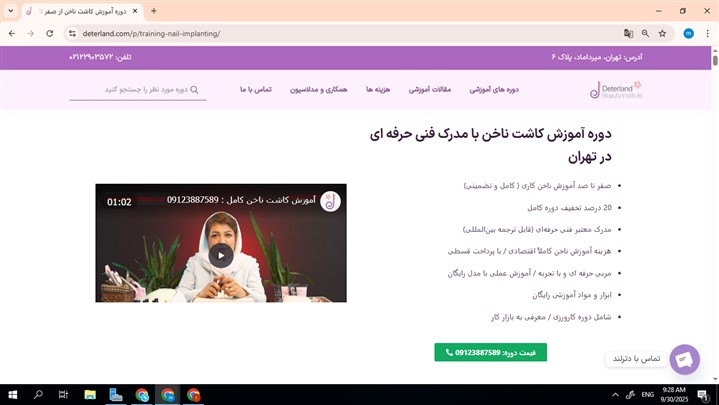Open the Windows Start menu

13,395
